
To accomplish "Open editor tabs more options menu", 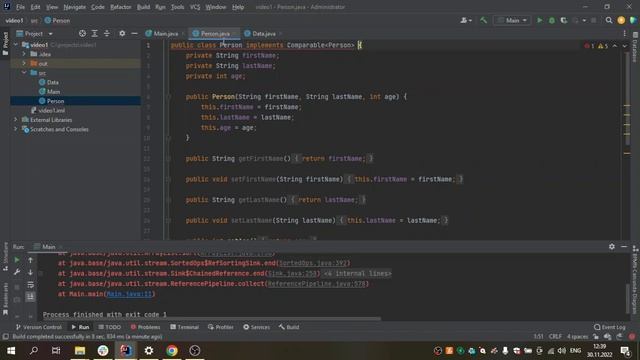I will 624,33.
